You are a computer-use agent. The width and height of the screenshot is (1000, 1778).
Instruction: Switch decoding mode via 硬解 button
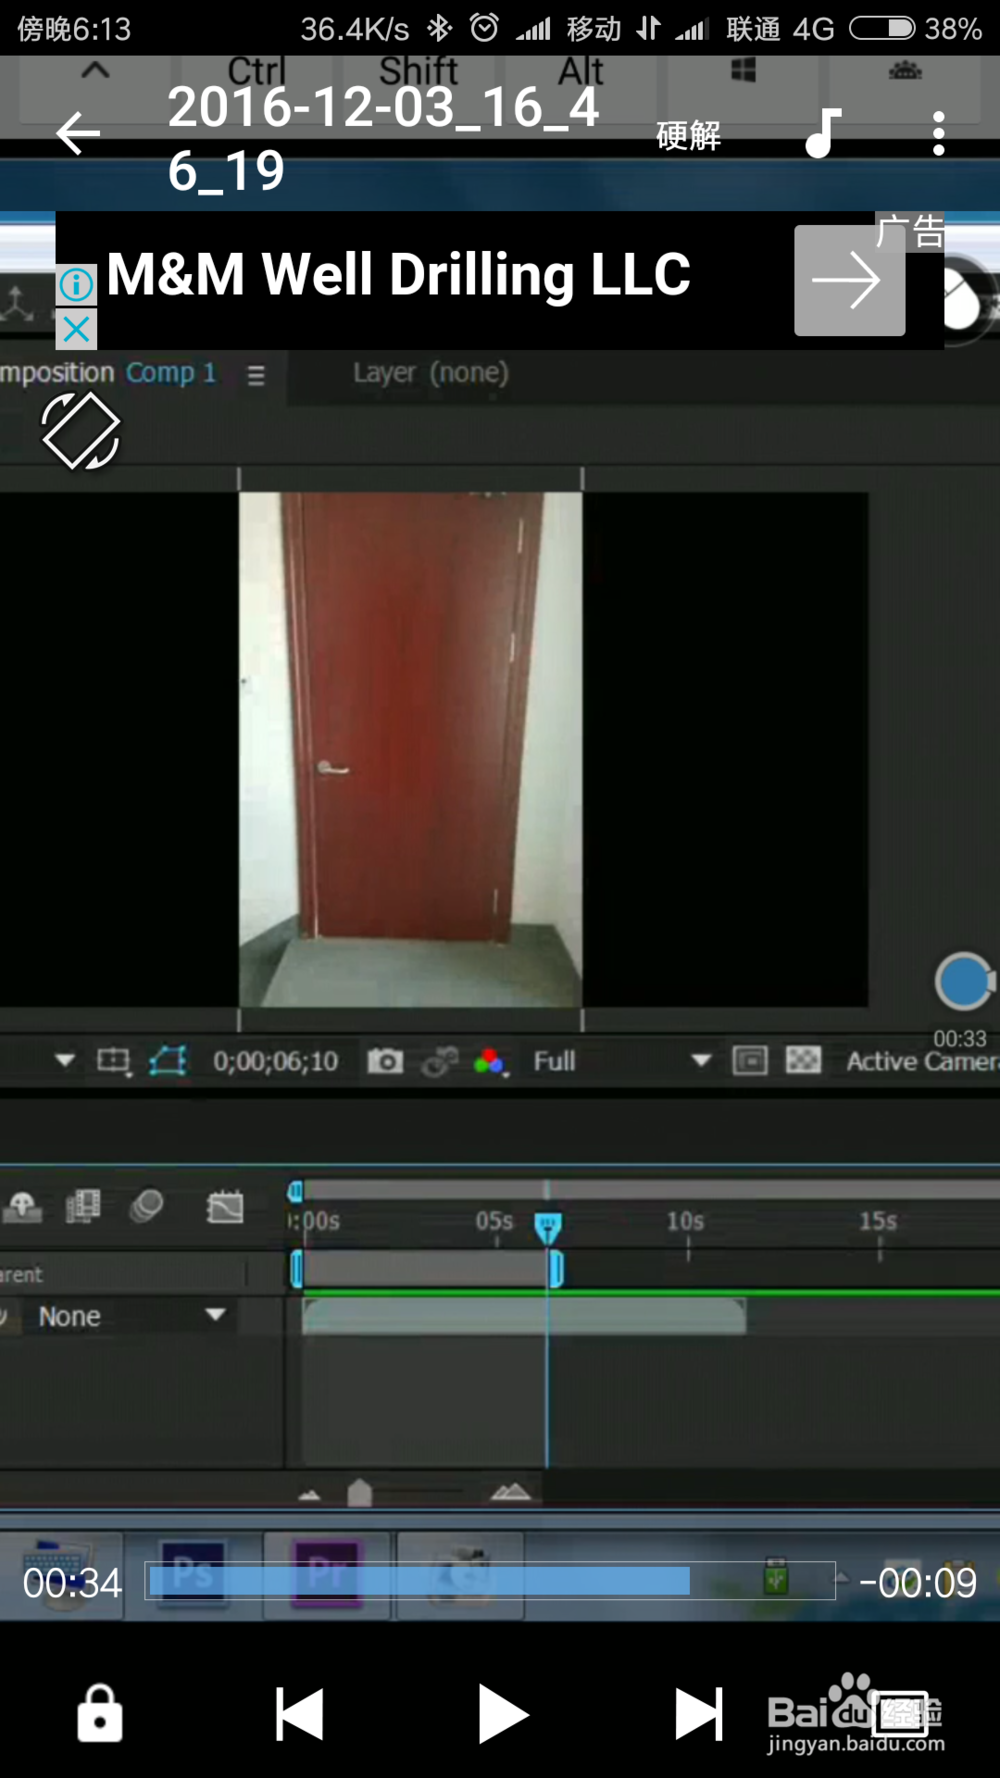click(688, 135)
